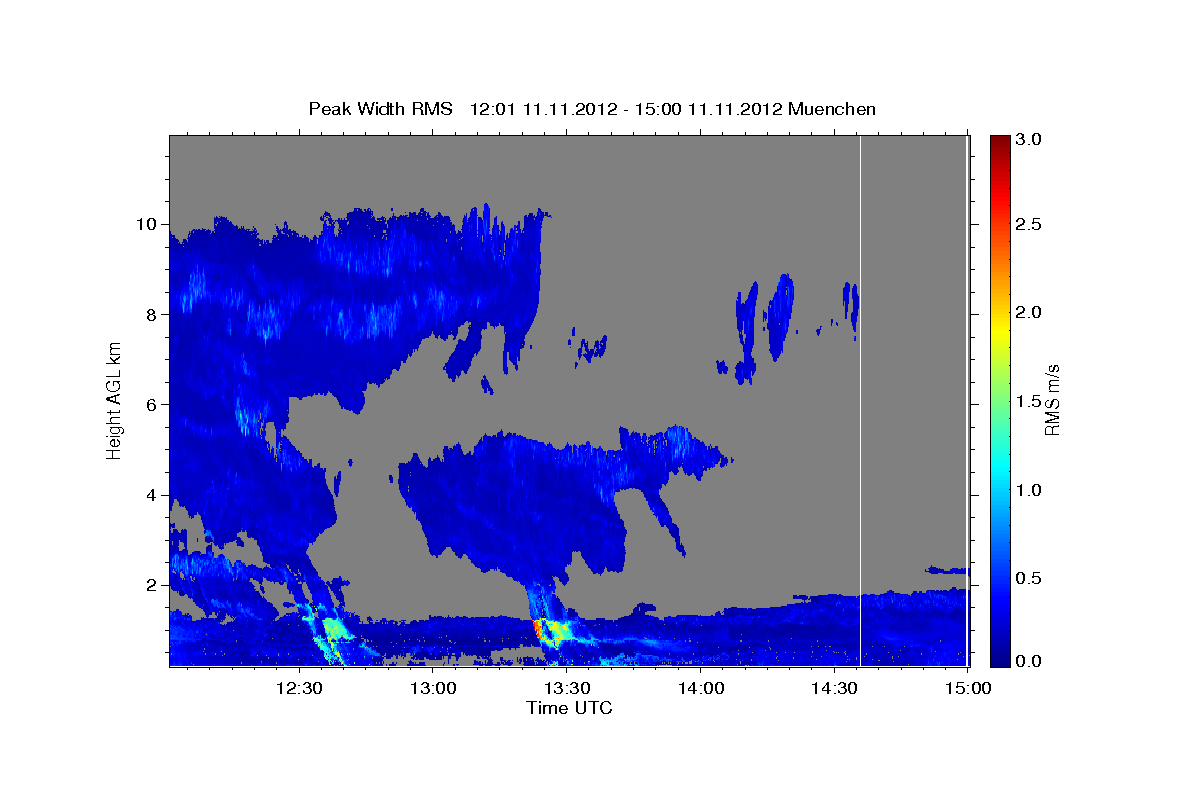Click the 'Time UTC' axis label

569,708
